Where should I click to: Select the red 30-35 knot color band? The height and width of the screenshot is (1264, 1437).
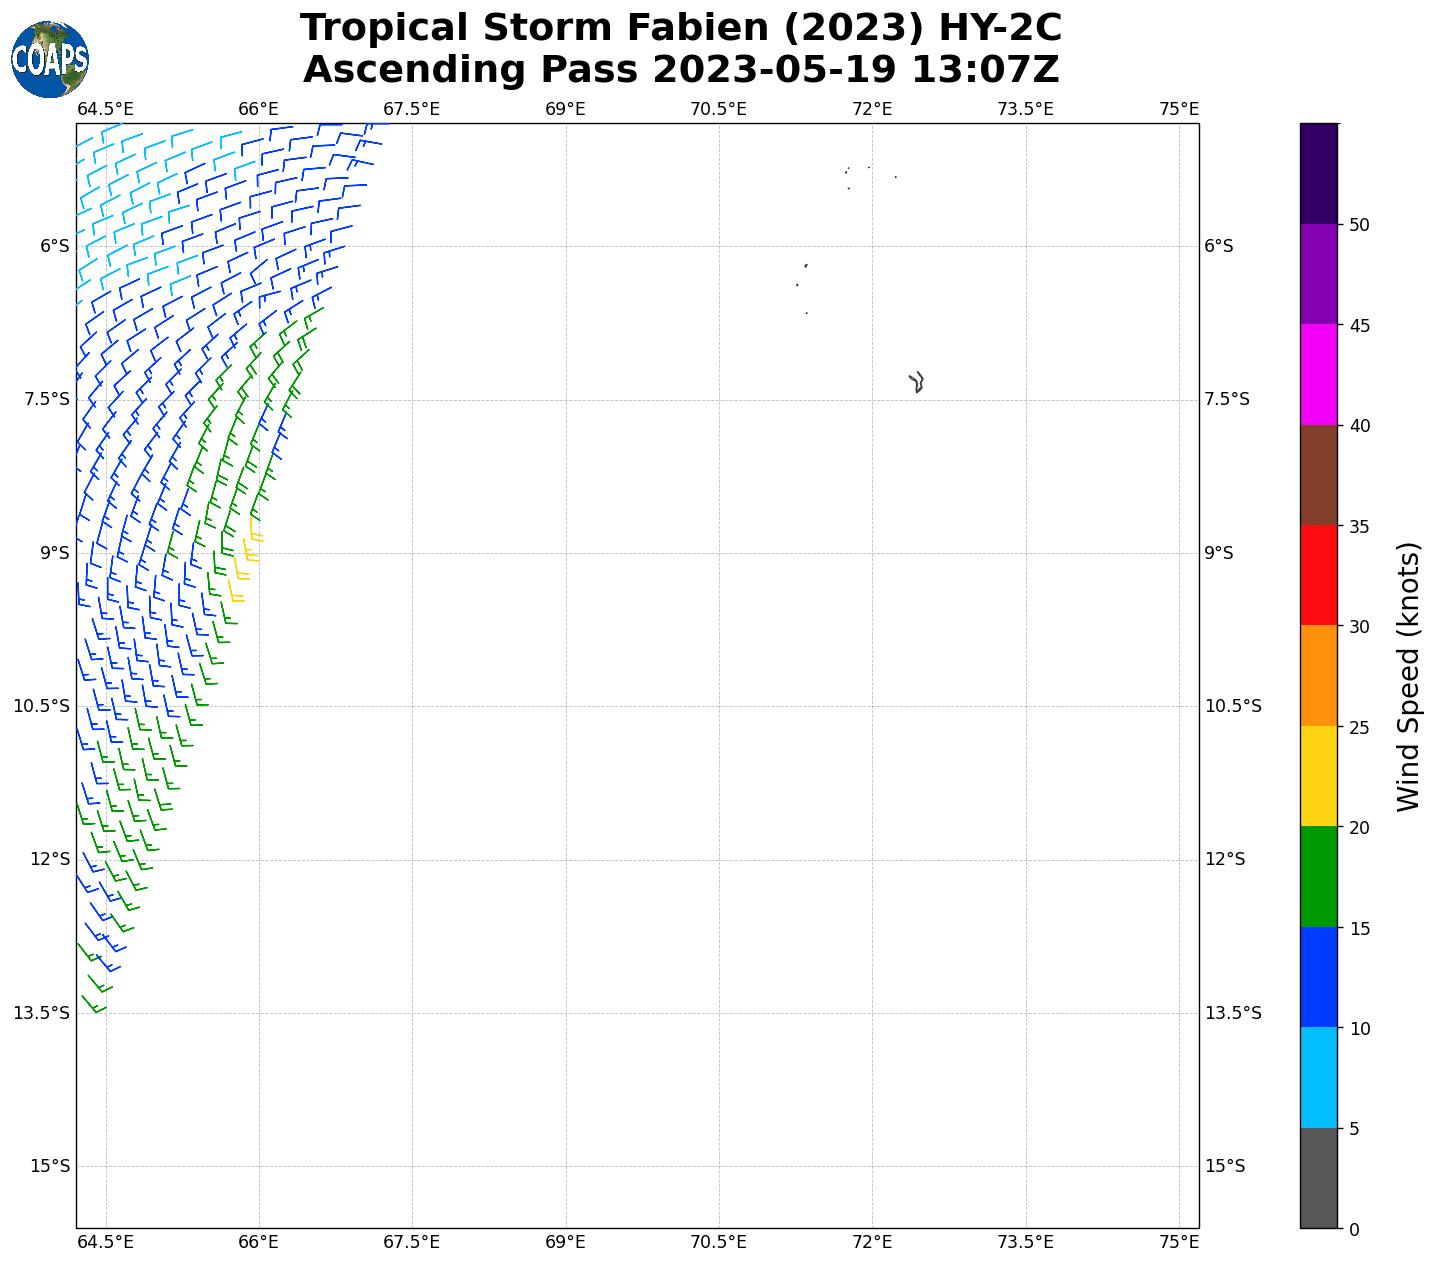tap(1318, 575)
